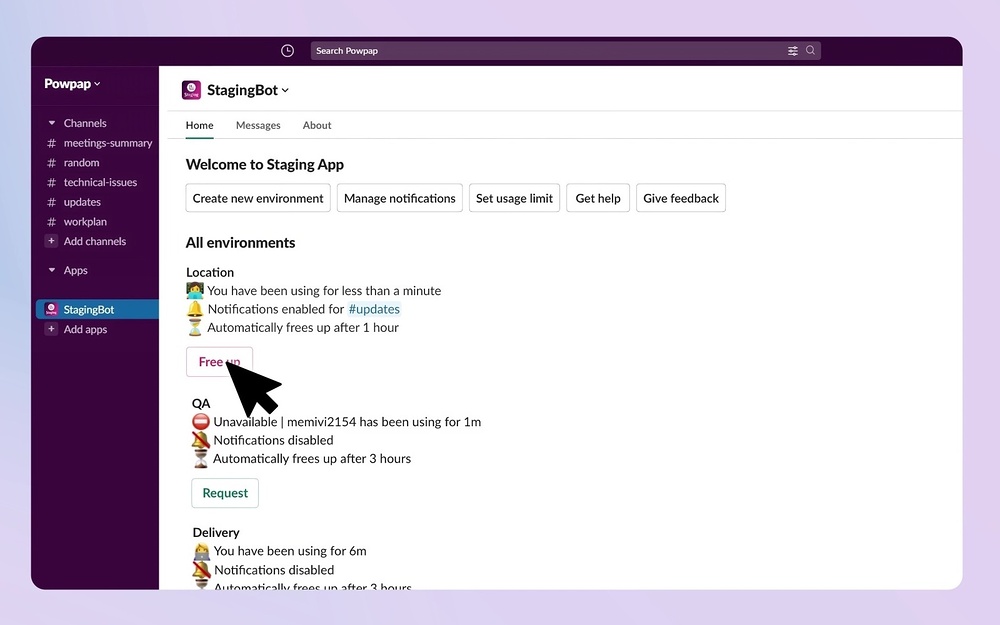Click hash icon of meetings-summary channel
Viewport: 1000px width, 625px height.
point(52,143)
